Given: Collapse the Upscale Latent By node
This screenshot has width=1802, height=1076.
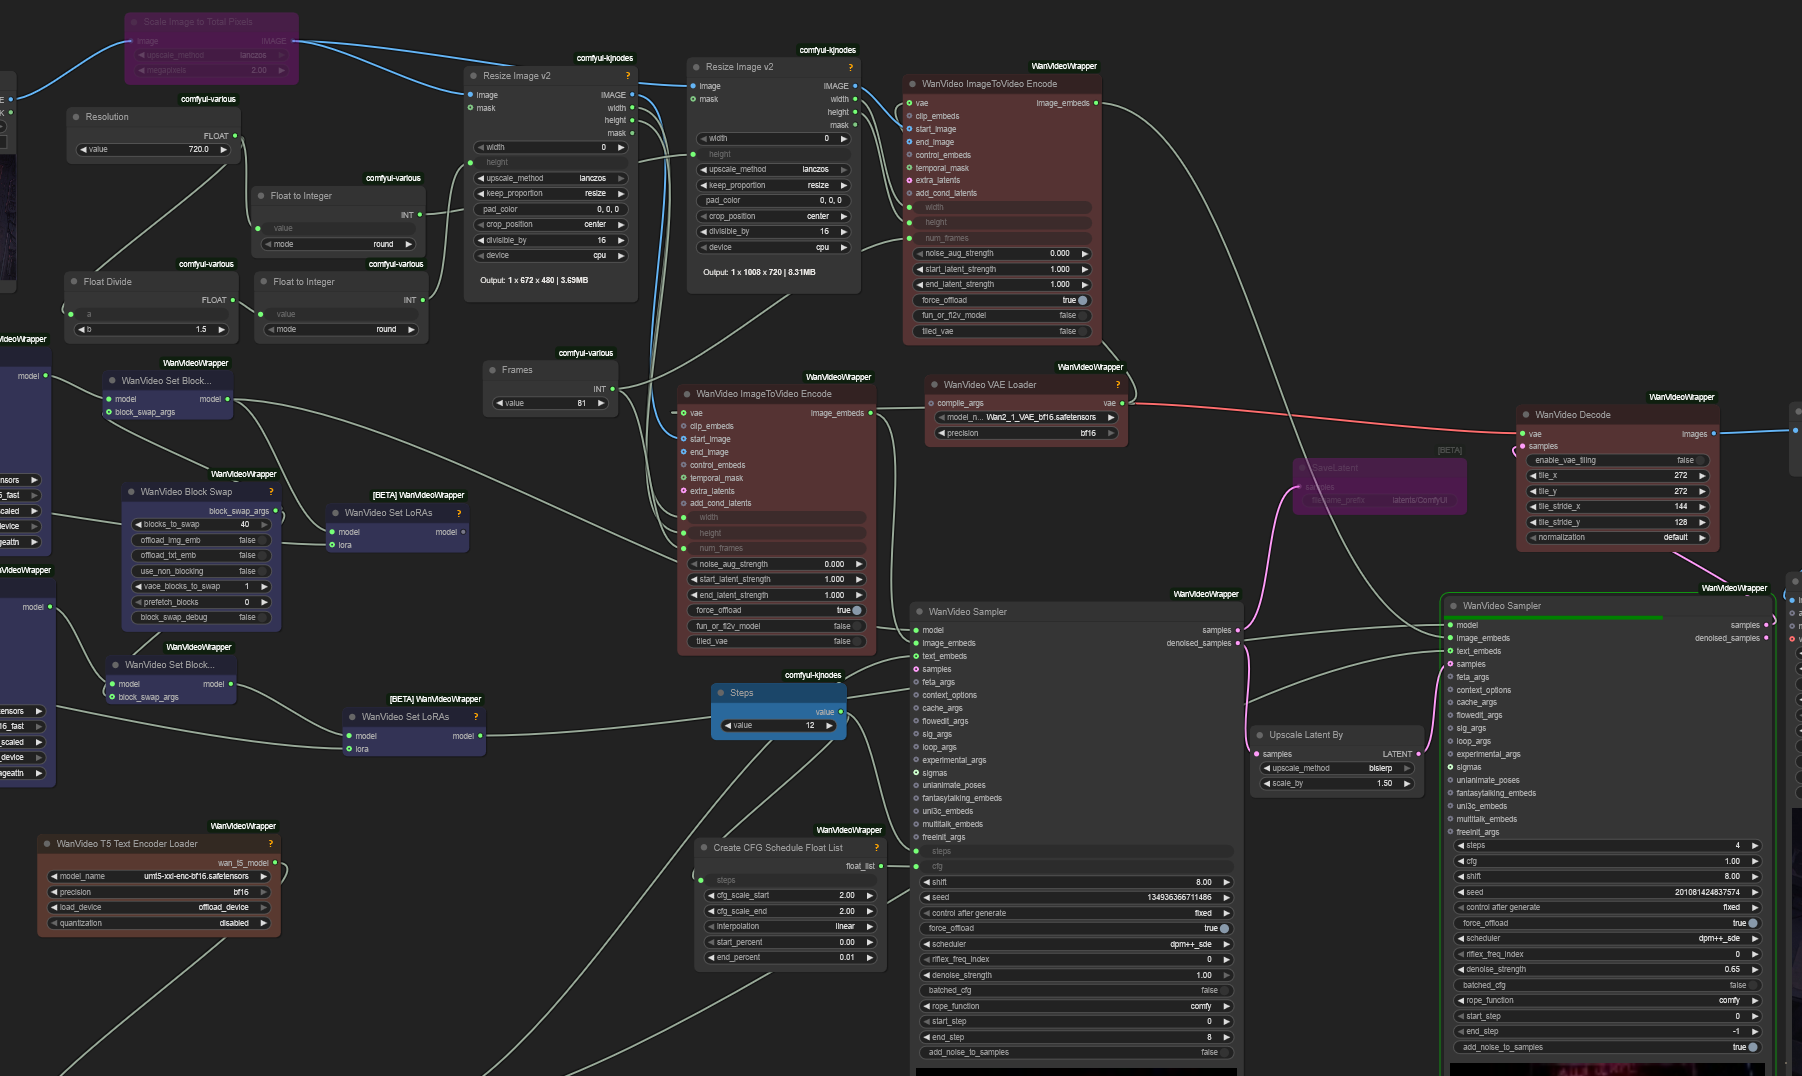Looking at the screenshot, I should (1260, 735).
